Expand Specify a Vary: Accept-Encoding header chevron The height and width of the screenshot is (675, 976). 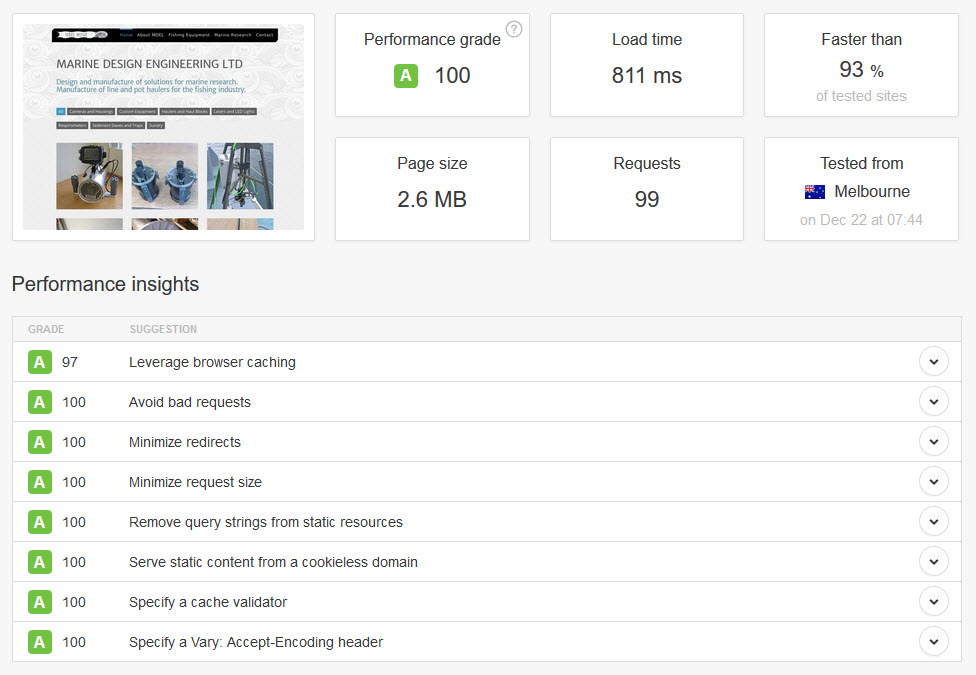point(934,641)
